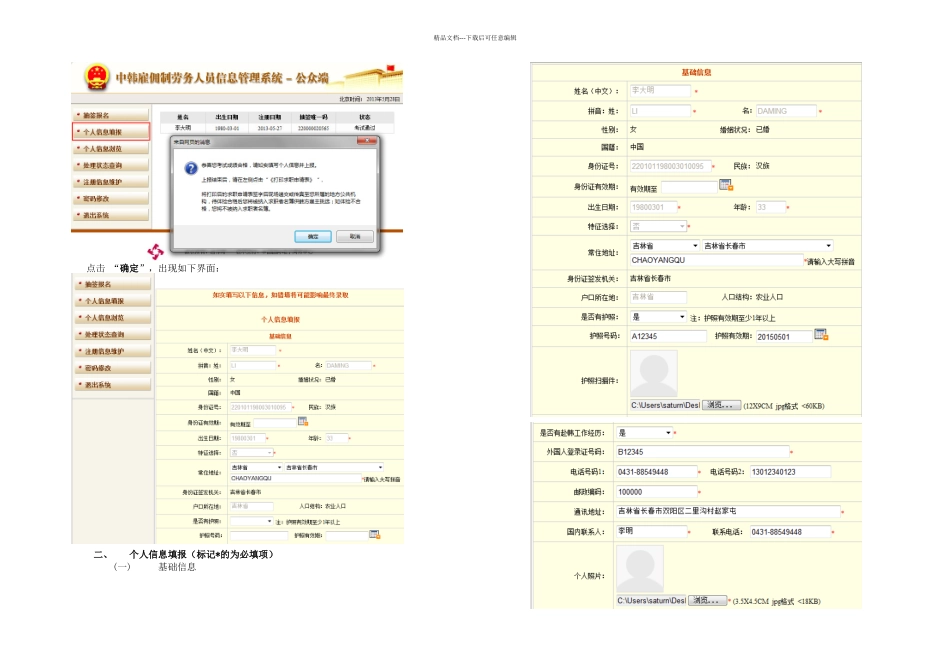The image size is (950, 672).
Task: Click the passport number field containing A12345
Action: pos(668,336)
